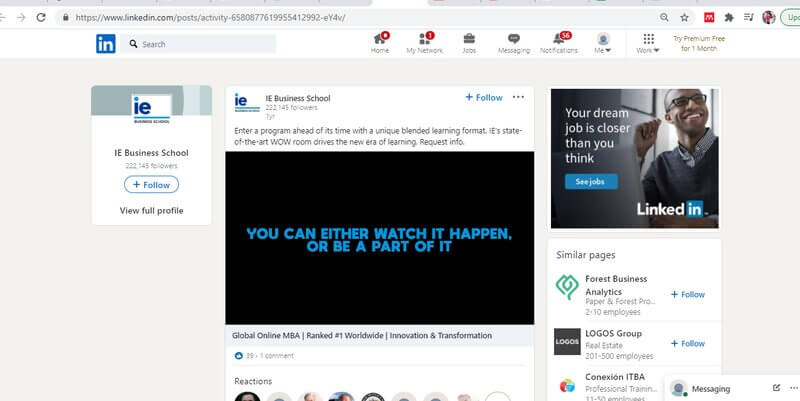Follow IE Business School from post header
This screenshot has width=800, height=401.
(x=484, y=97)
